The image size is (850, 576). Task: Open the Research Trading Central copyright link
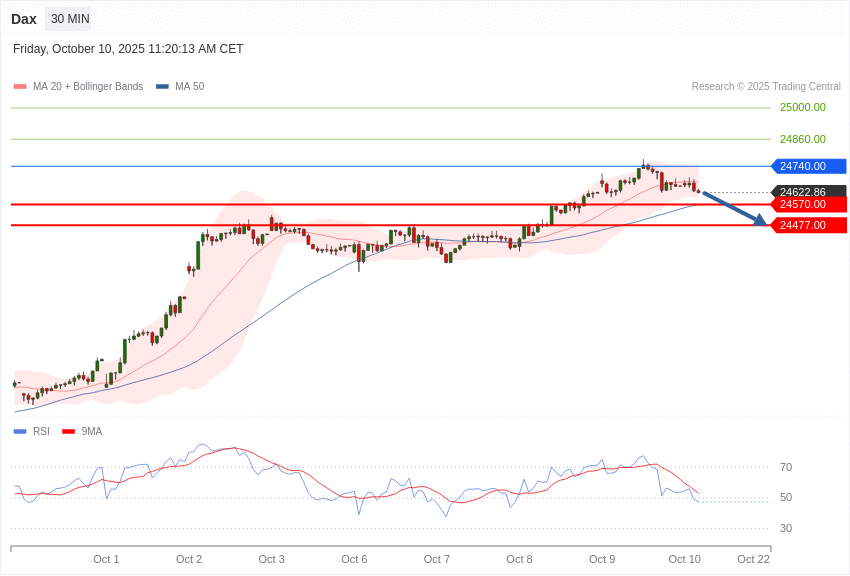point(766,87)
